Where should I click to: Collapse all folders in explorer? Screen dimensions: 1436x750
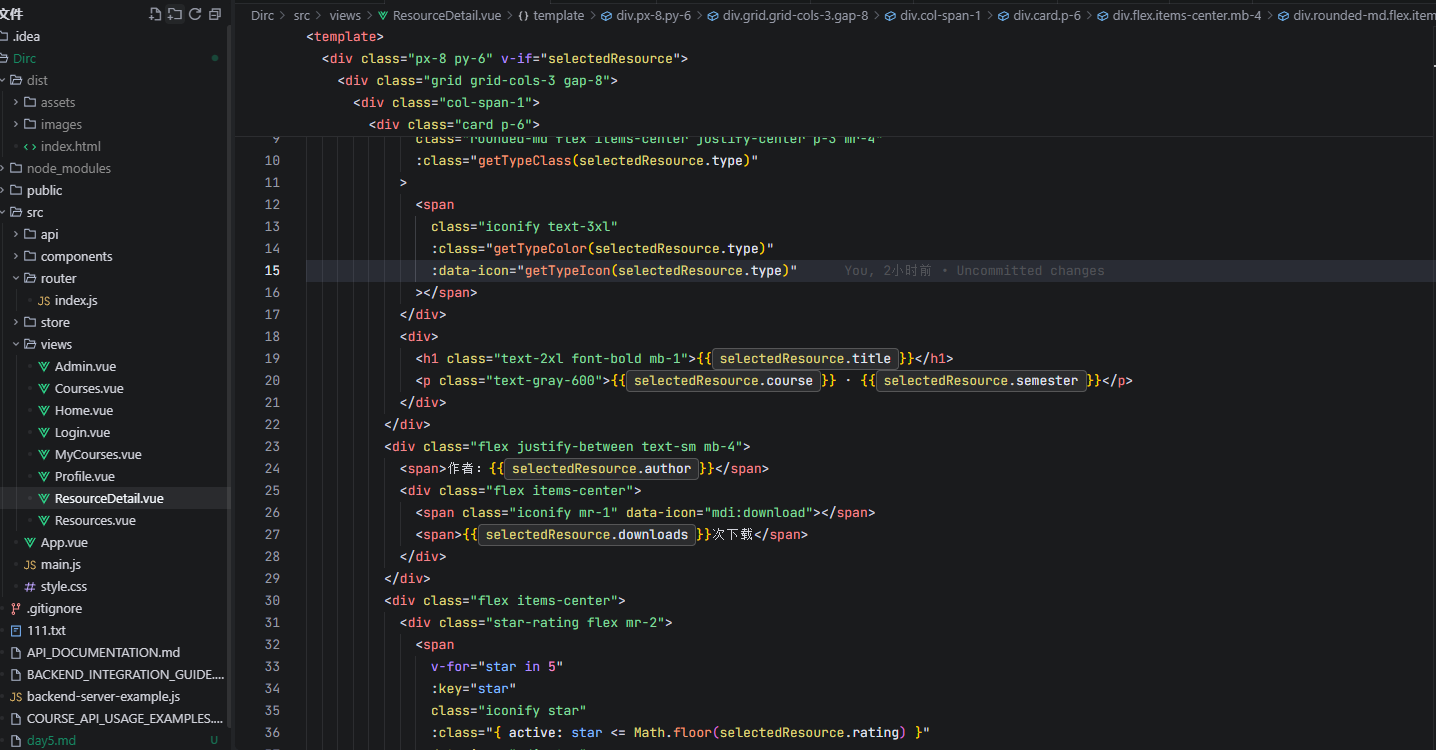point(215,14)
